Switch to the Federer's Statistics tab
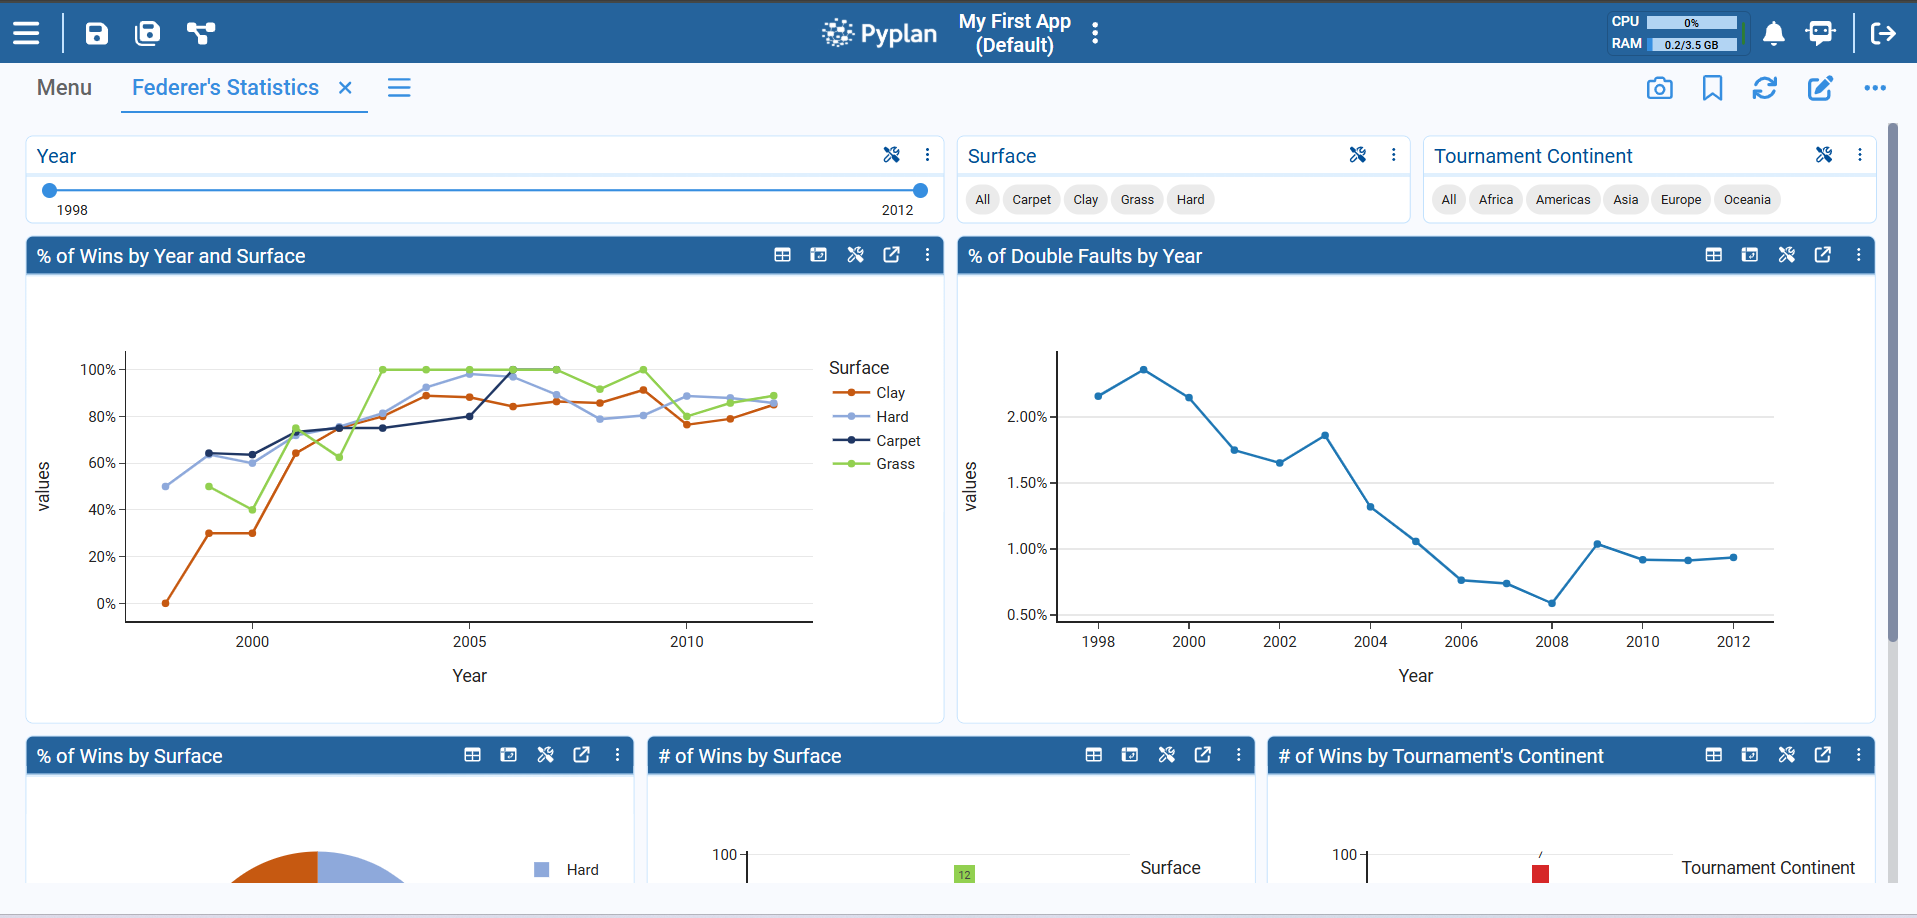This screenshot has height=918, width=1917. (x=225, y=88)
